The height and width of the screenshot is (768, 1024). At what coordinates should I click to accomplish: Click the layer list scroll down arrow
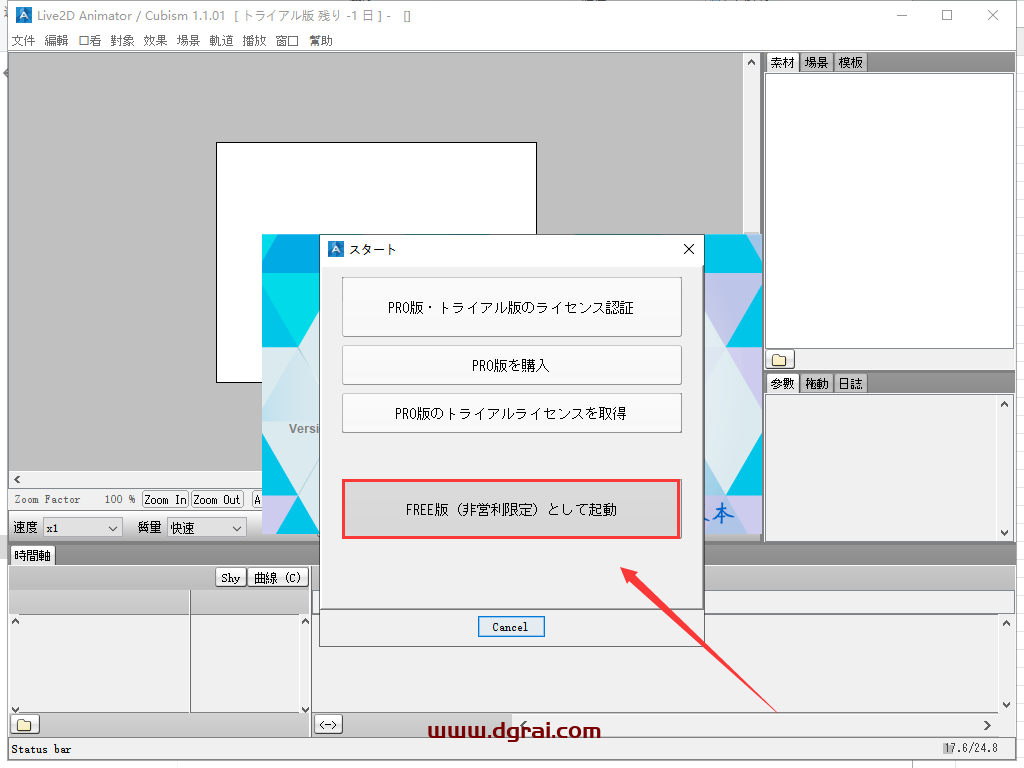(x=304, y=709)
